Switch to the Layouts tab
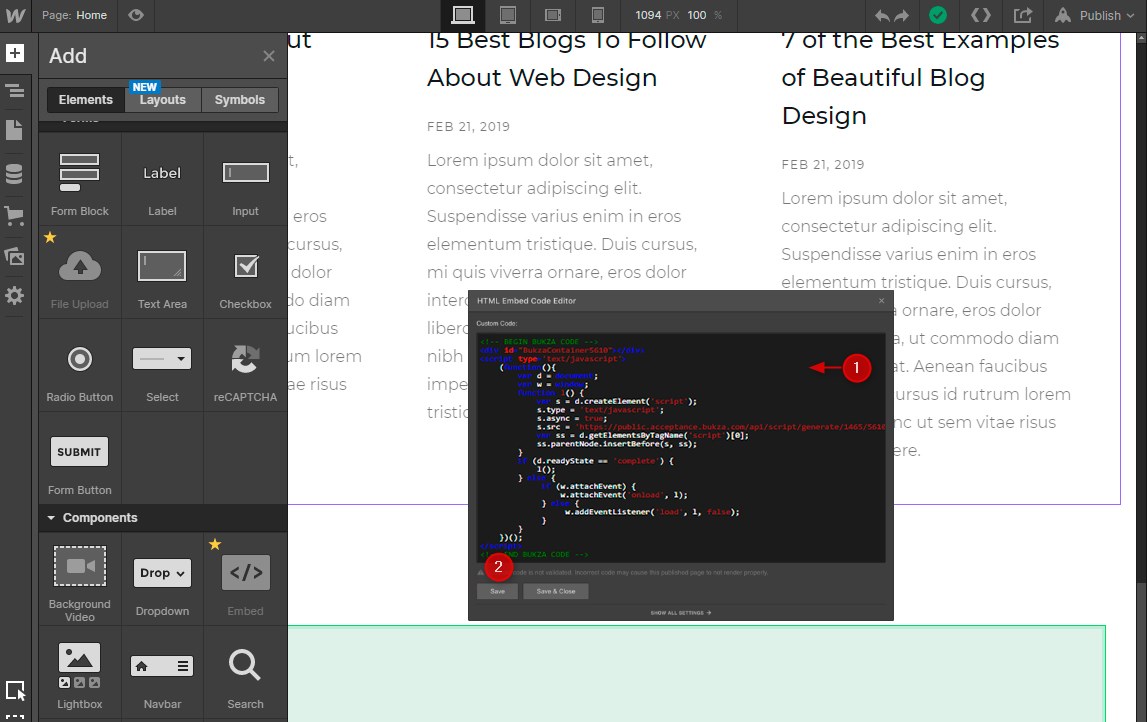1147x722 pixels. click(x=162, y=100)
